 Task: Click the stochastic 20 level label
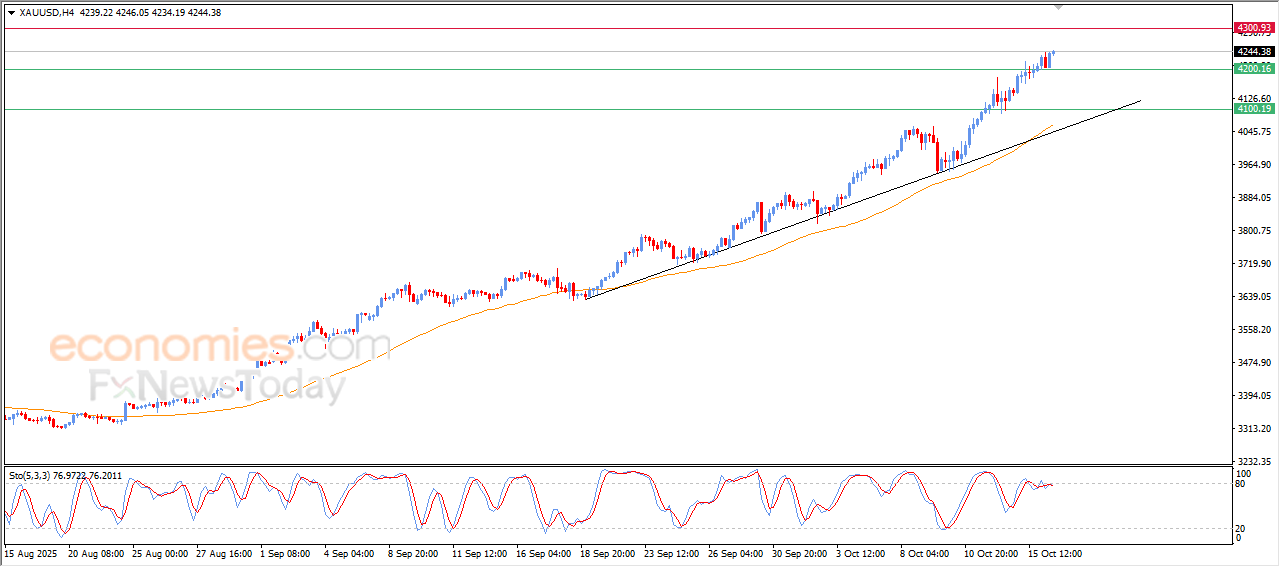point(1242,527)
